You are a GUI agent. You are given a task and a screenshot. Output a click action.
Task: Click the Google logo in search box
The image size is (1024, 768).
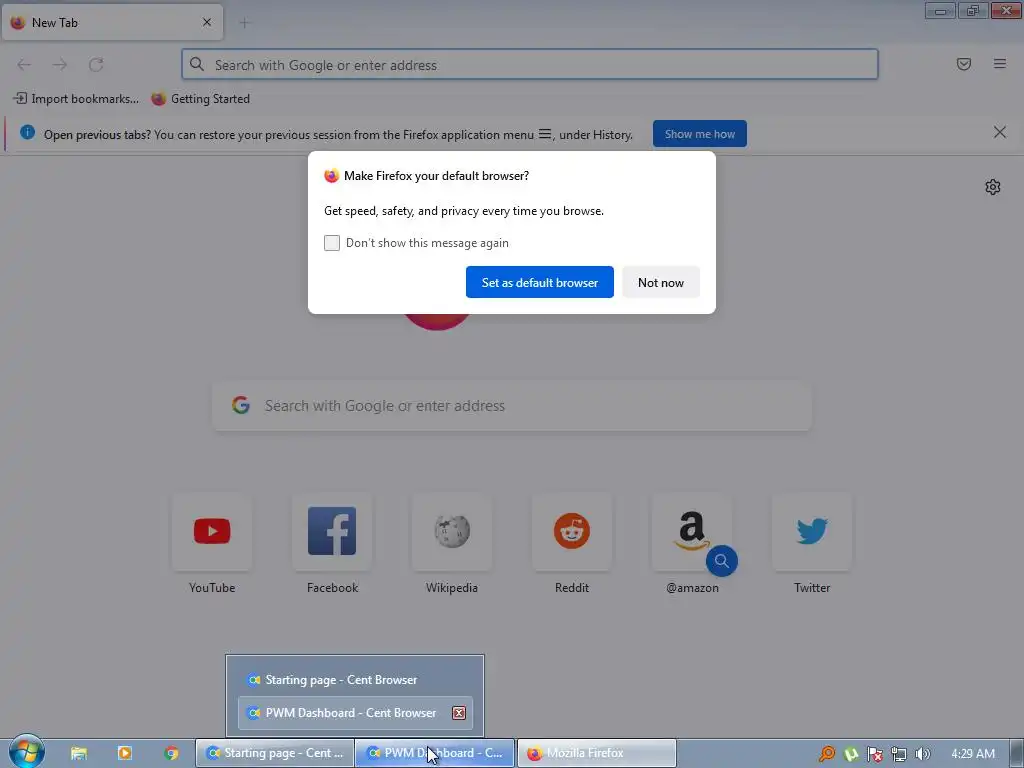pos(241,405)
